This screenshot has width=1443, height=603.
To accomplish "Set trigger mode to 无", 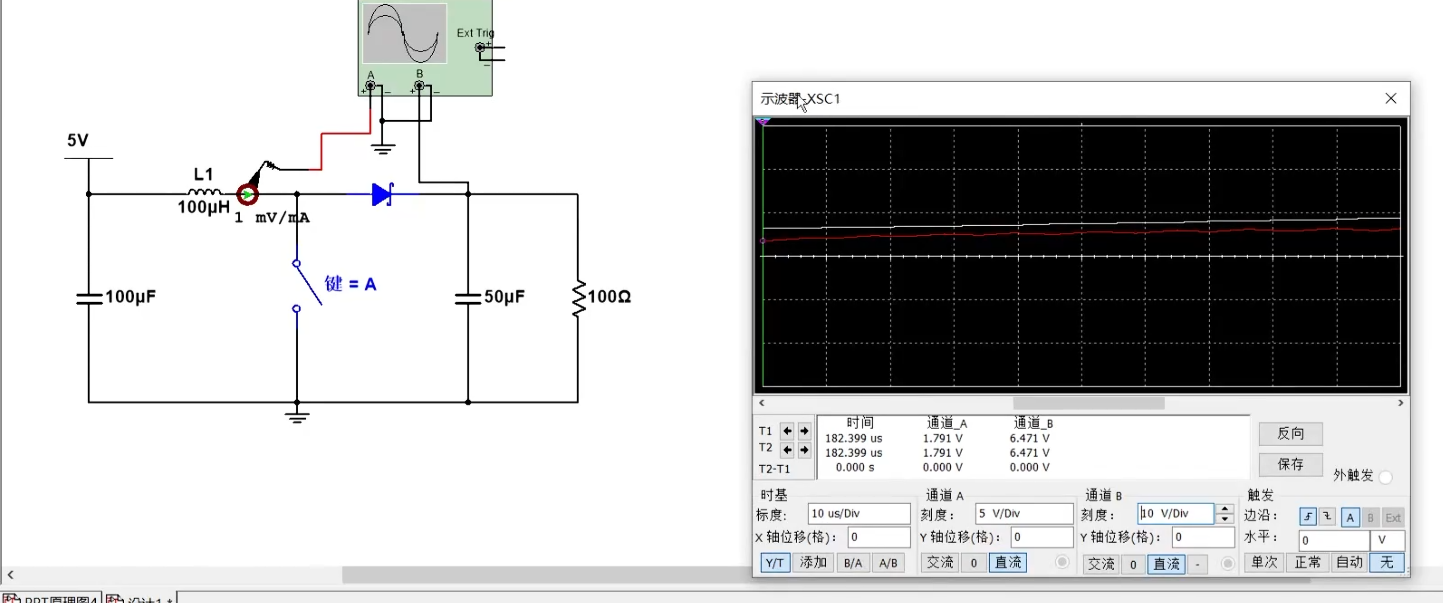I will coord(1386,562).
